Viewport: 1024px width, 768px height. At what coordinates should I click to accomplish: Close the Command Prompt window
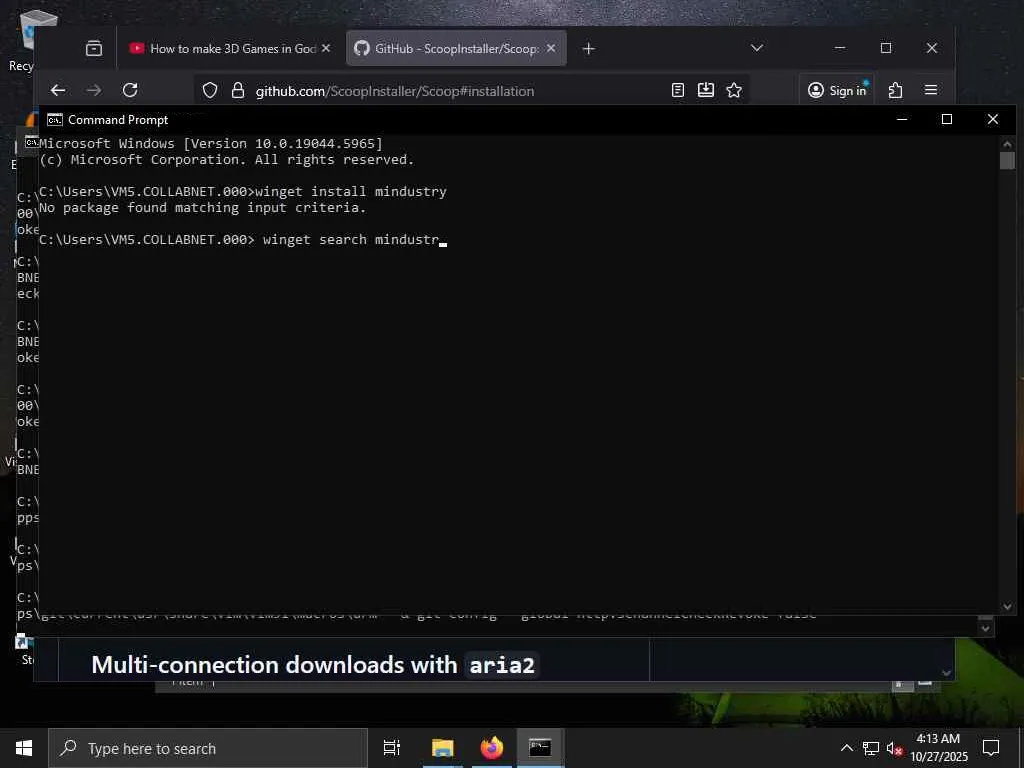[993, 119]
